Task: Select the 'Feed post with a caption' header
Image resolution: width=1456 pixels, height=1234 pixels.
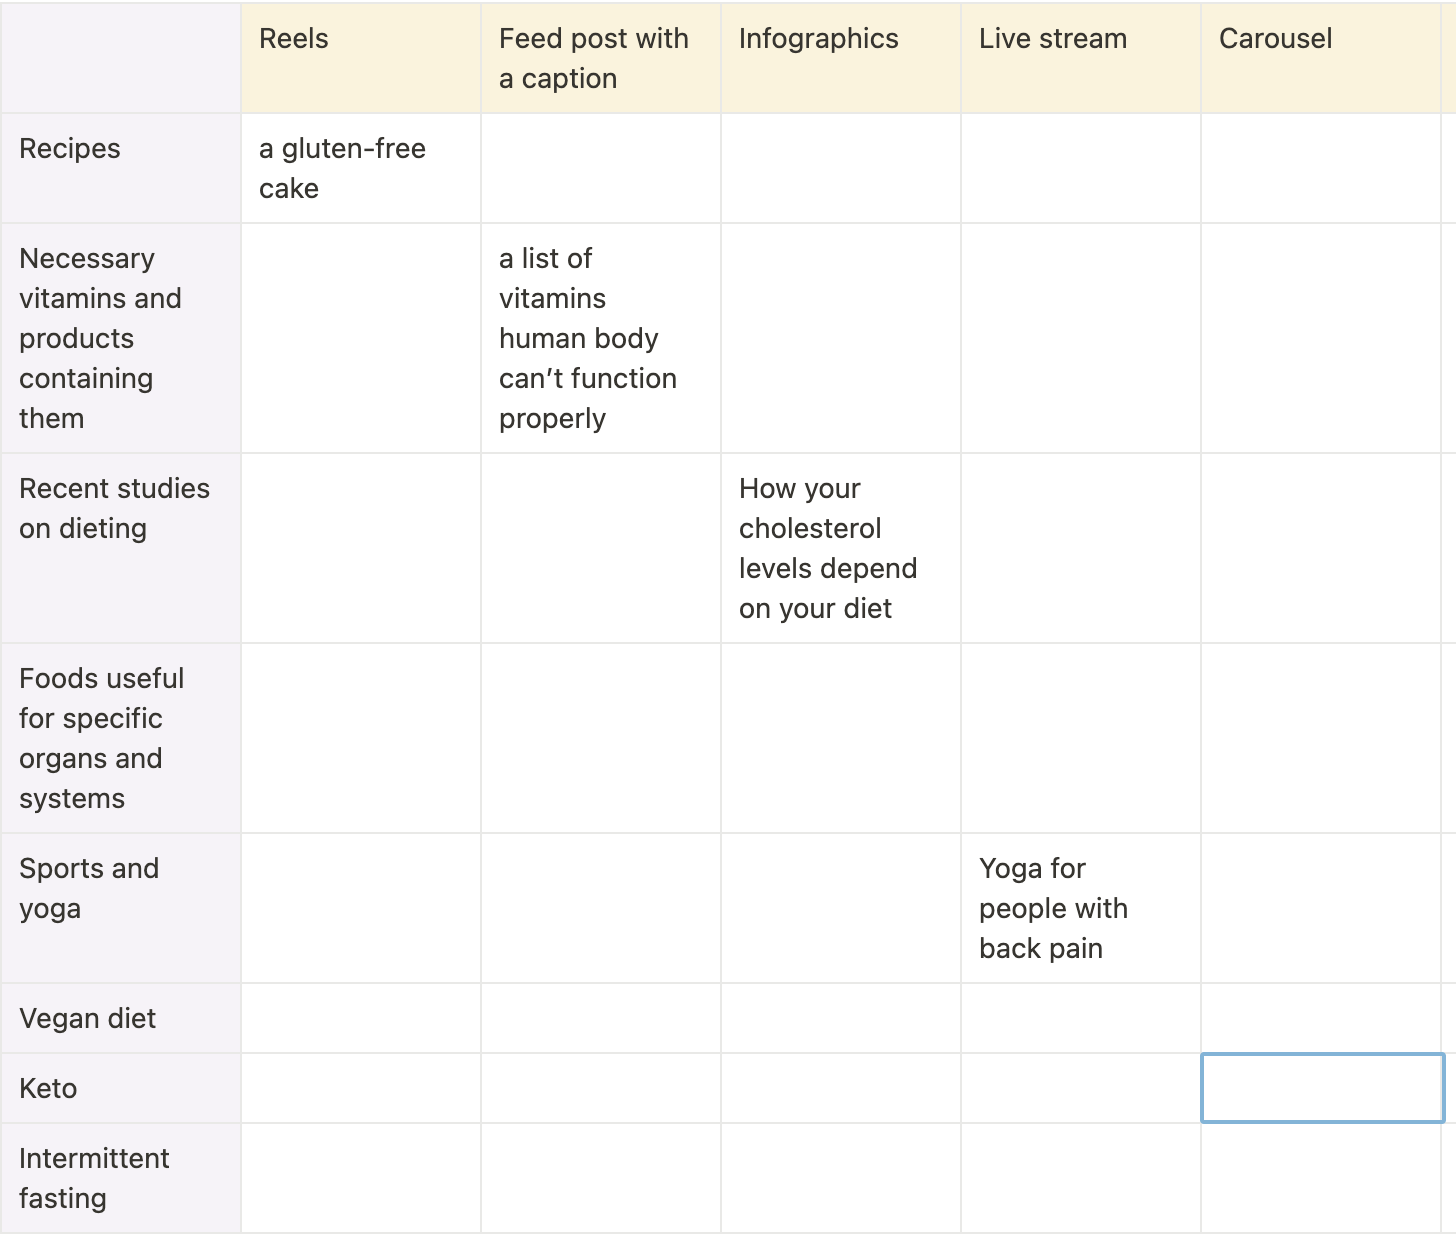Action: pyautogui.click(x=600, y=58)
